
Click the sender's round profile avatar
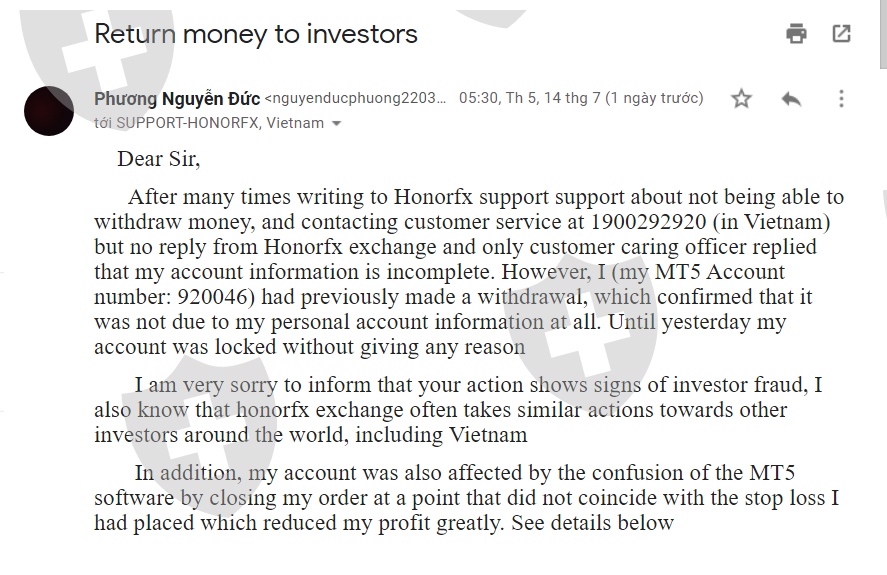pos(48,110)
